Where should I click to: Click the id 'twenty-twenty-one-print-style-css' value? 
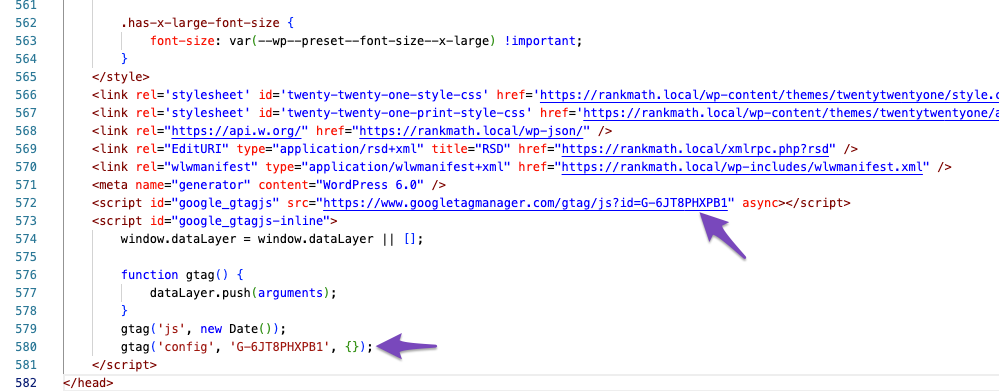406,114
